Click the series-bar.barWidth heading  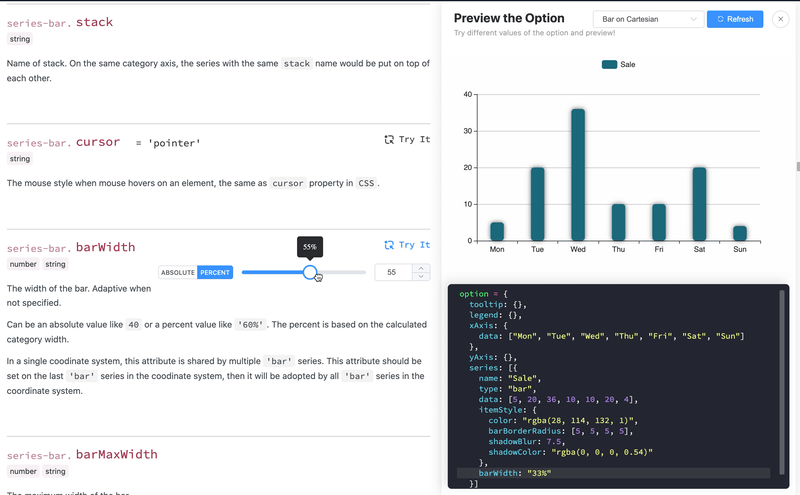pyautogui.click(x=71, y=248)
